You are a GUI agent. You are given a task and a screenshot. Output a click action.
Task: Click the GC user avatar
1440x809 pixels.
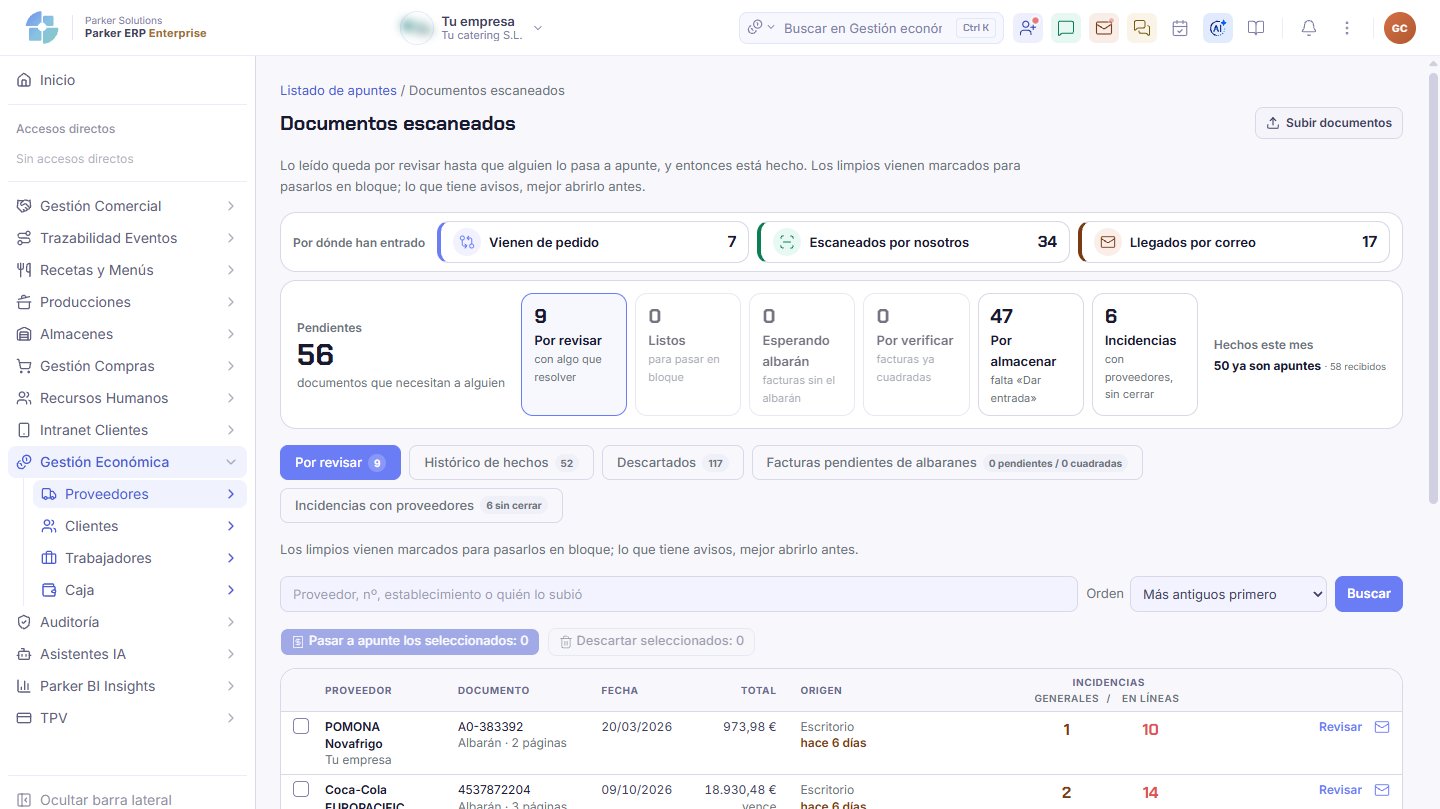pyautogui.click(x=1400, y=28)
